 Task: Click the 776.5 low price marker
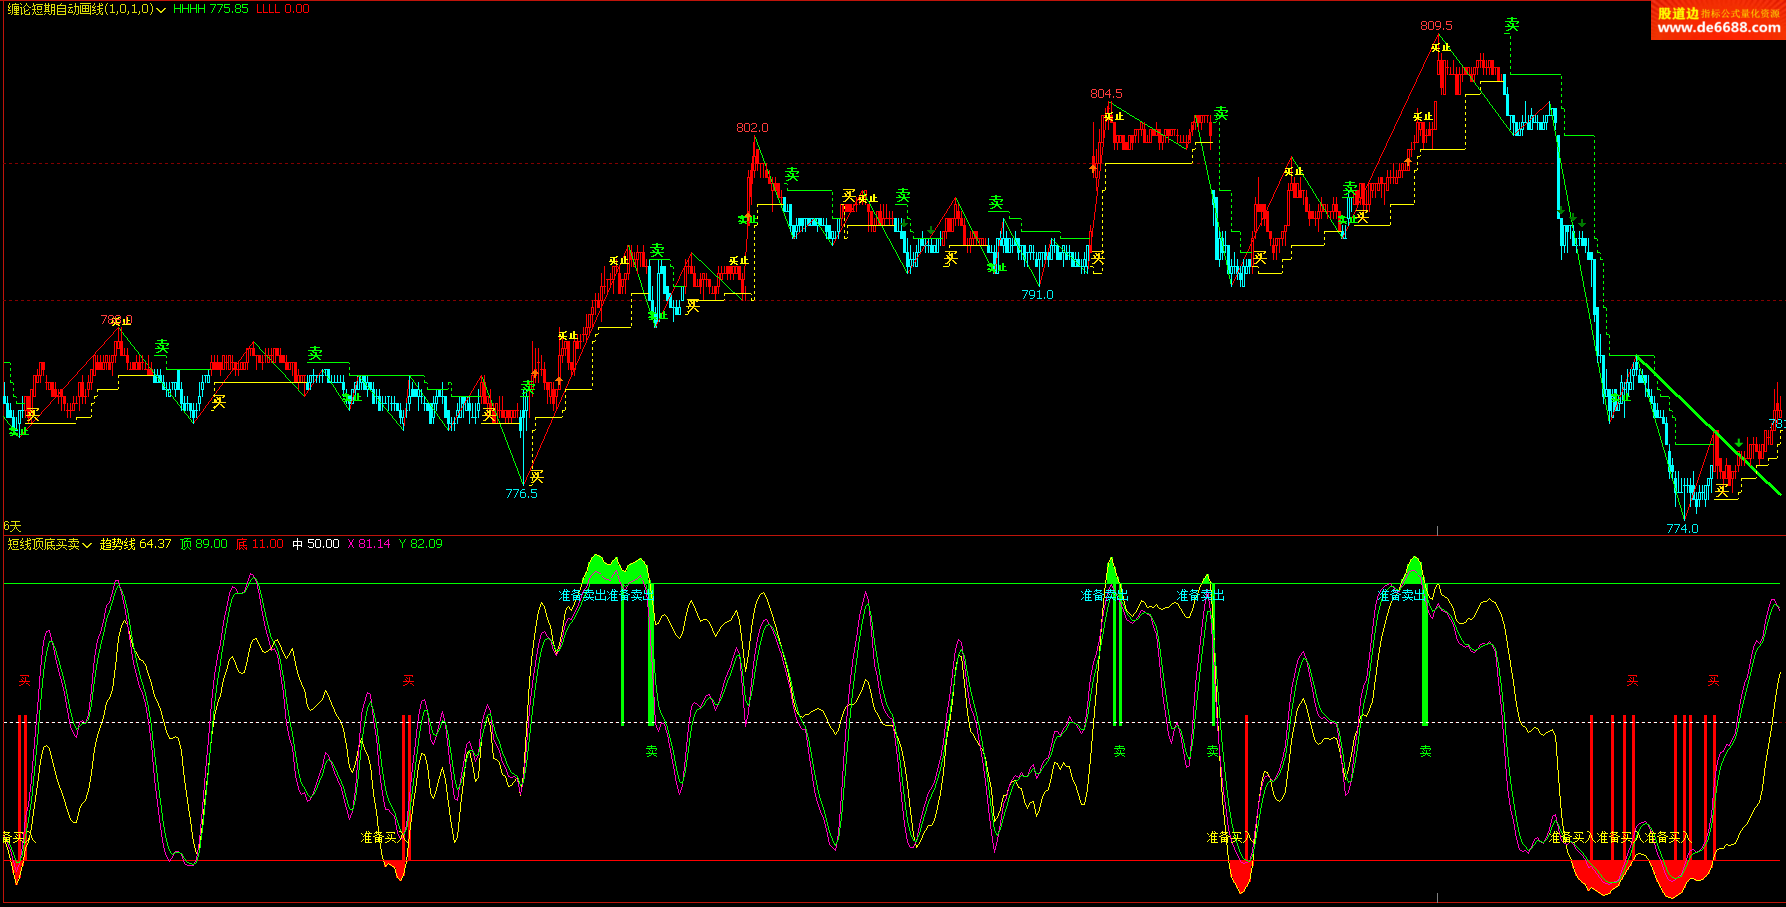[x=521, y=494]
